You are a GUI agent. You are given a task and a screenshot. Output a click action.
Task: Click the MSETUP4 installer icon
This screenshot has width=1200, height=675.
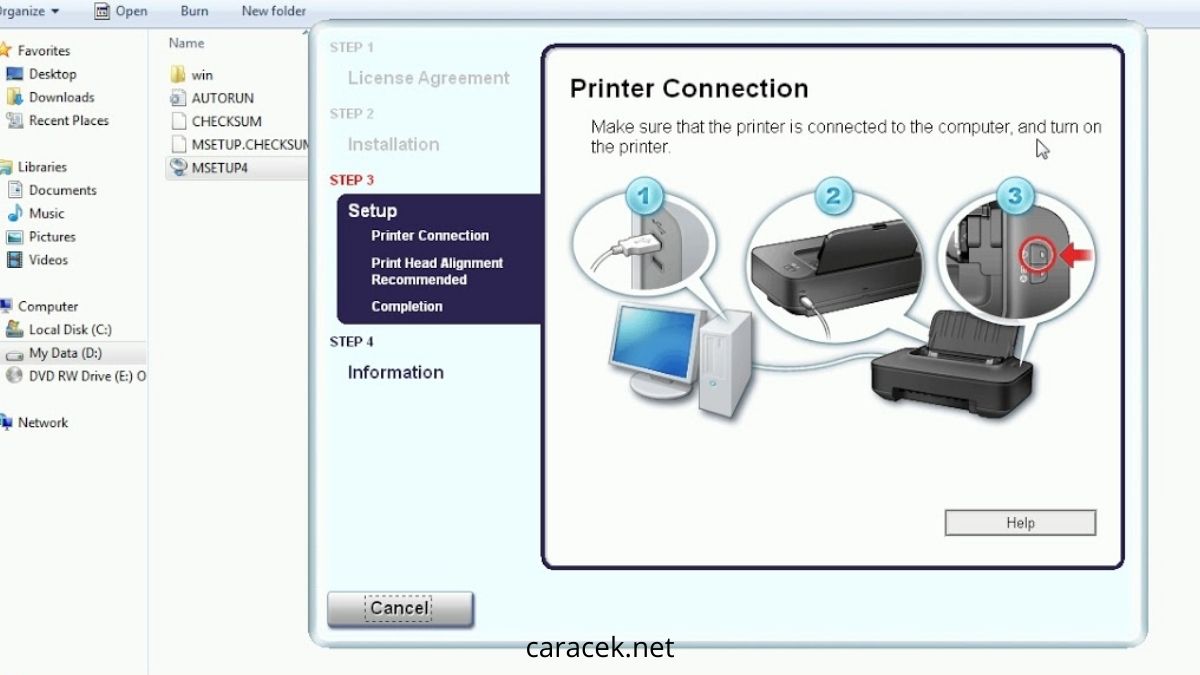pyautogui.click(x=178, y=168)
